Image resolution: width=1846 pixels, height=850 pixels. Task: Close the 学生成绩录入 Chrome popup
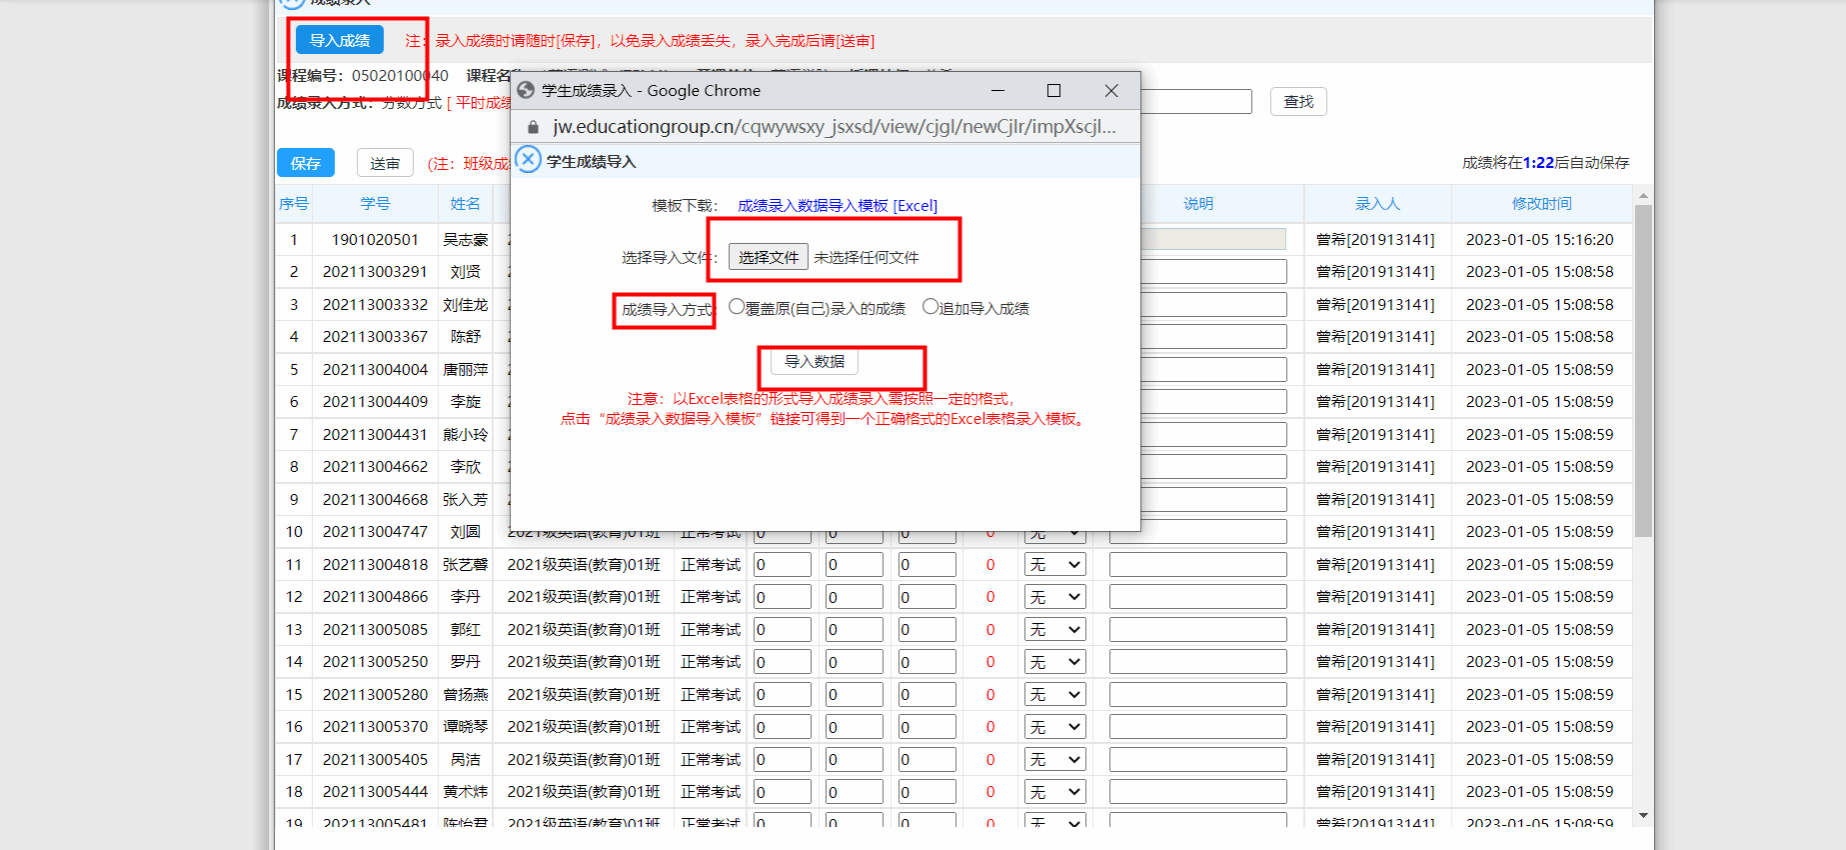pyautogui.click(x=1111, y=90)
